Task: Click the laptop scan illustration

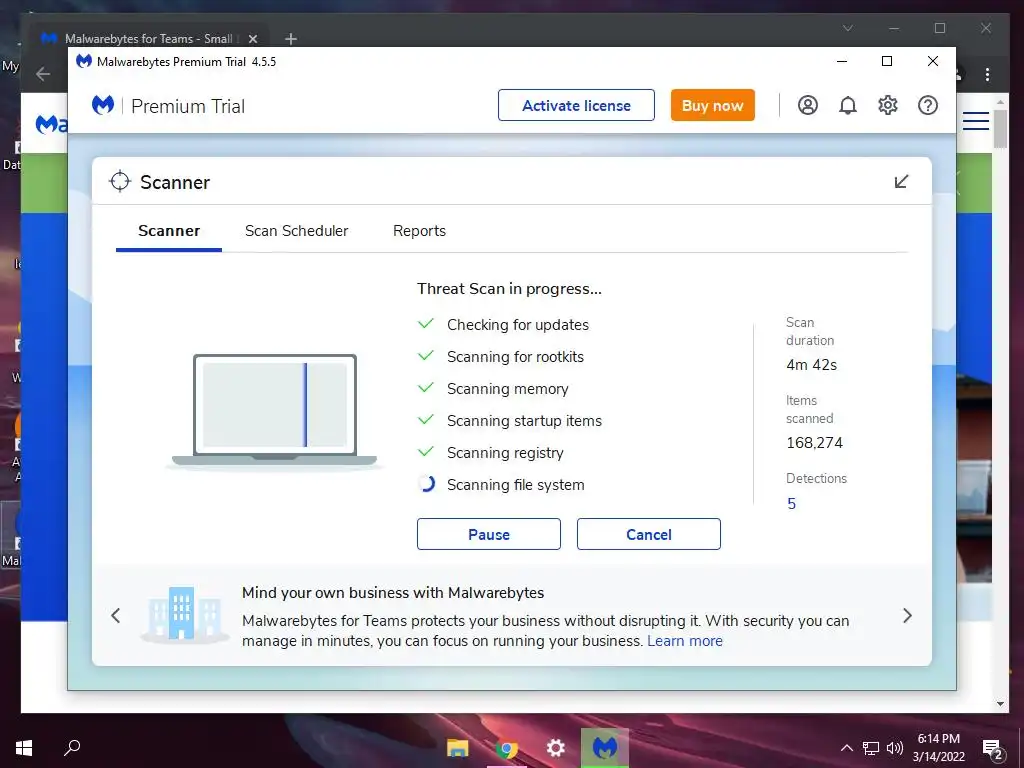Action: pyautogui.click(x=274, y=411)
